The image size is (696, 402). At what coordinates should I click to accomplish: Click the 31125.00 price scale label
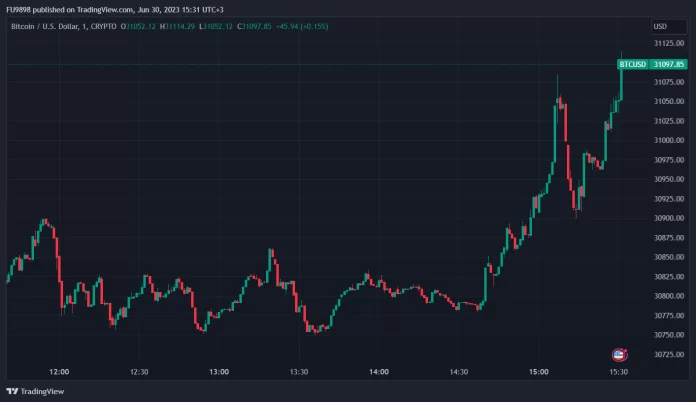[669, 44]
